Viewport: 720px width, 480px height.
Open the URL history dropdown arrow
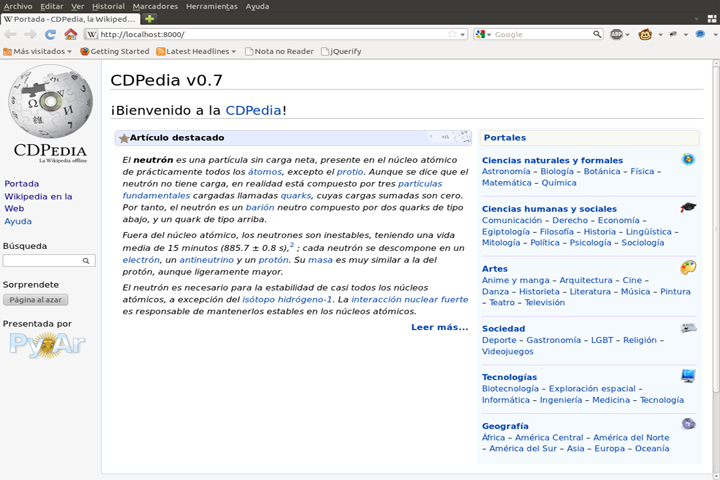462,34
